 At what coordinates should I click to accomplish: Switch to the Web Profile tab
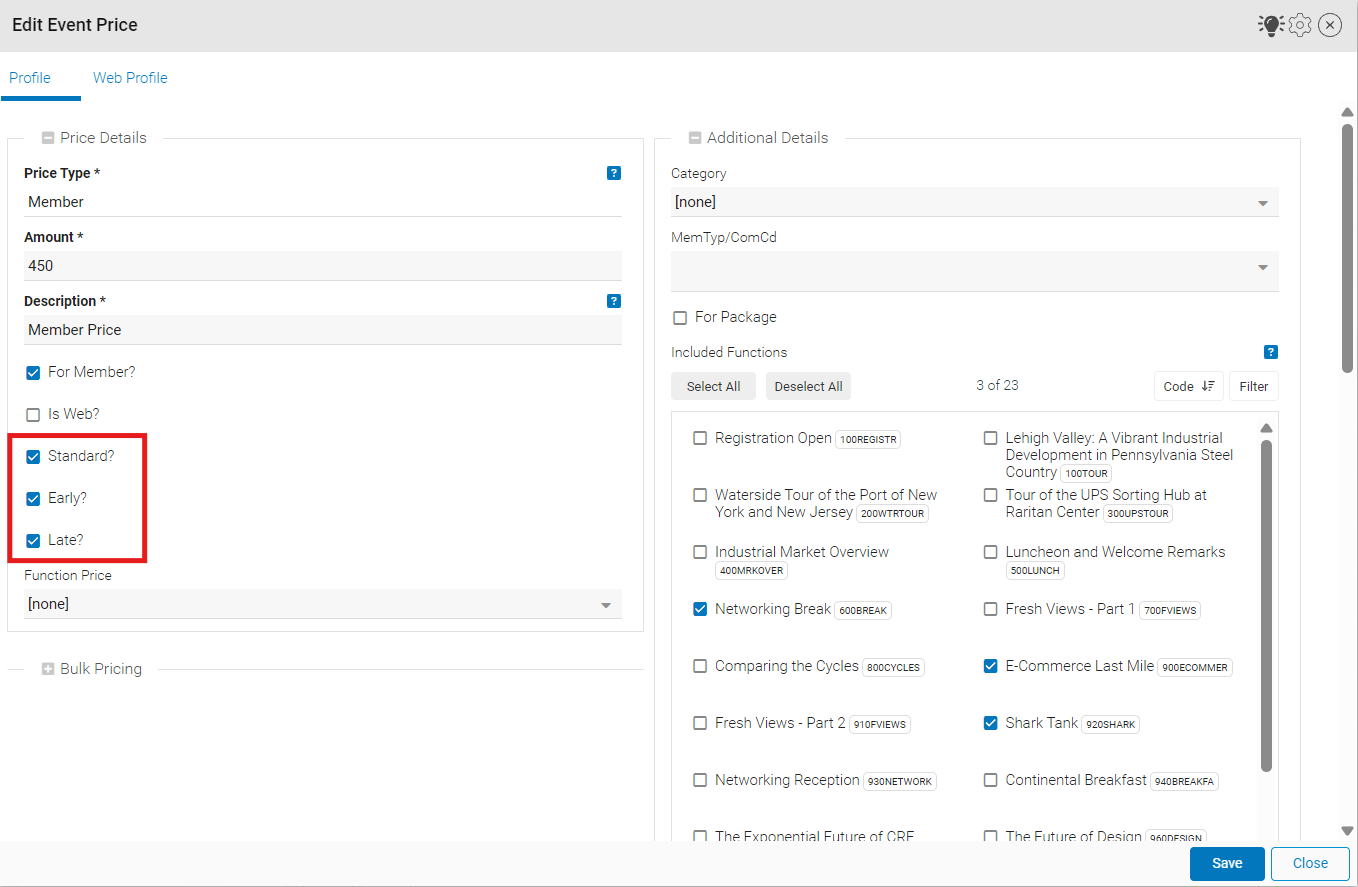click(x=130, y=78)
